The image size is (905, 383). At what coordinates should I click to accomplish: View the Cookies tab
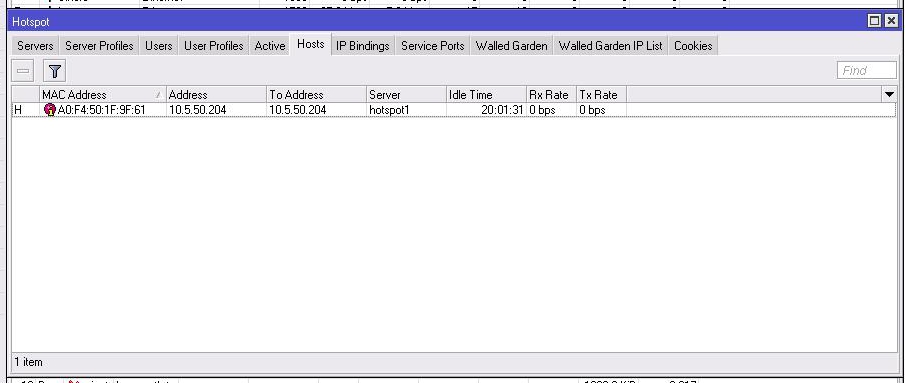point(693,46)
